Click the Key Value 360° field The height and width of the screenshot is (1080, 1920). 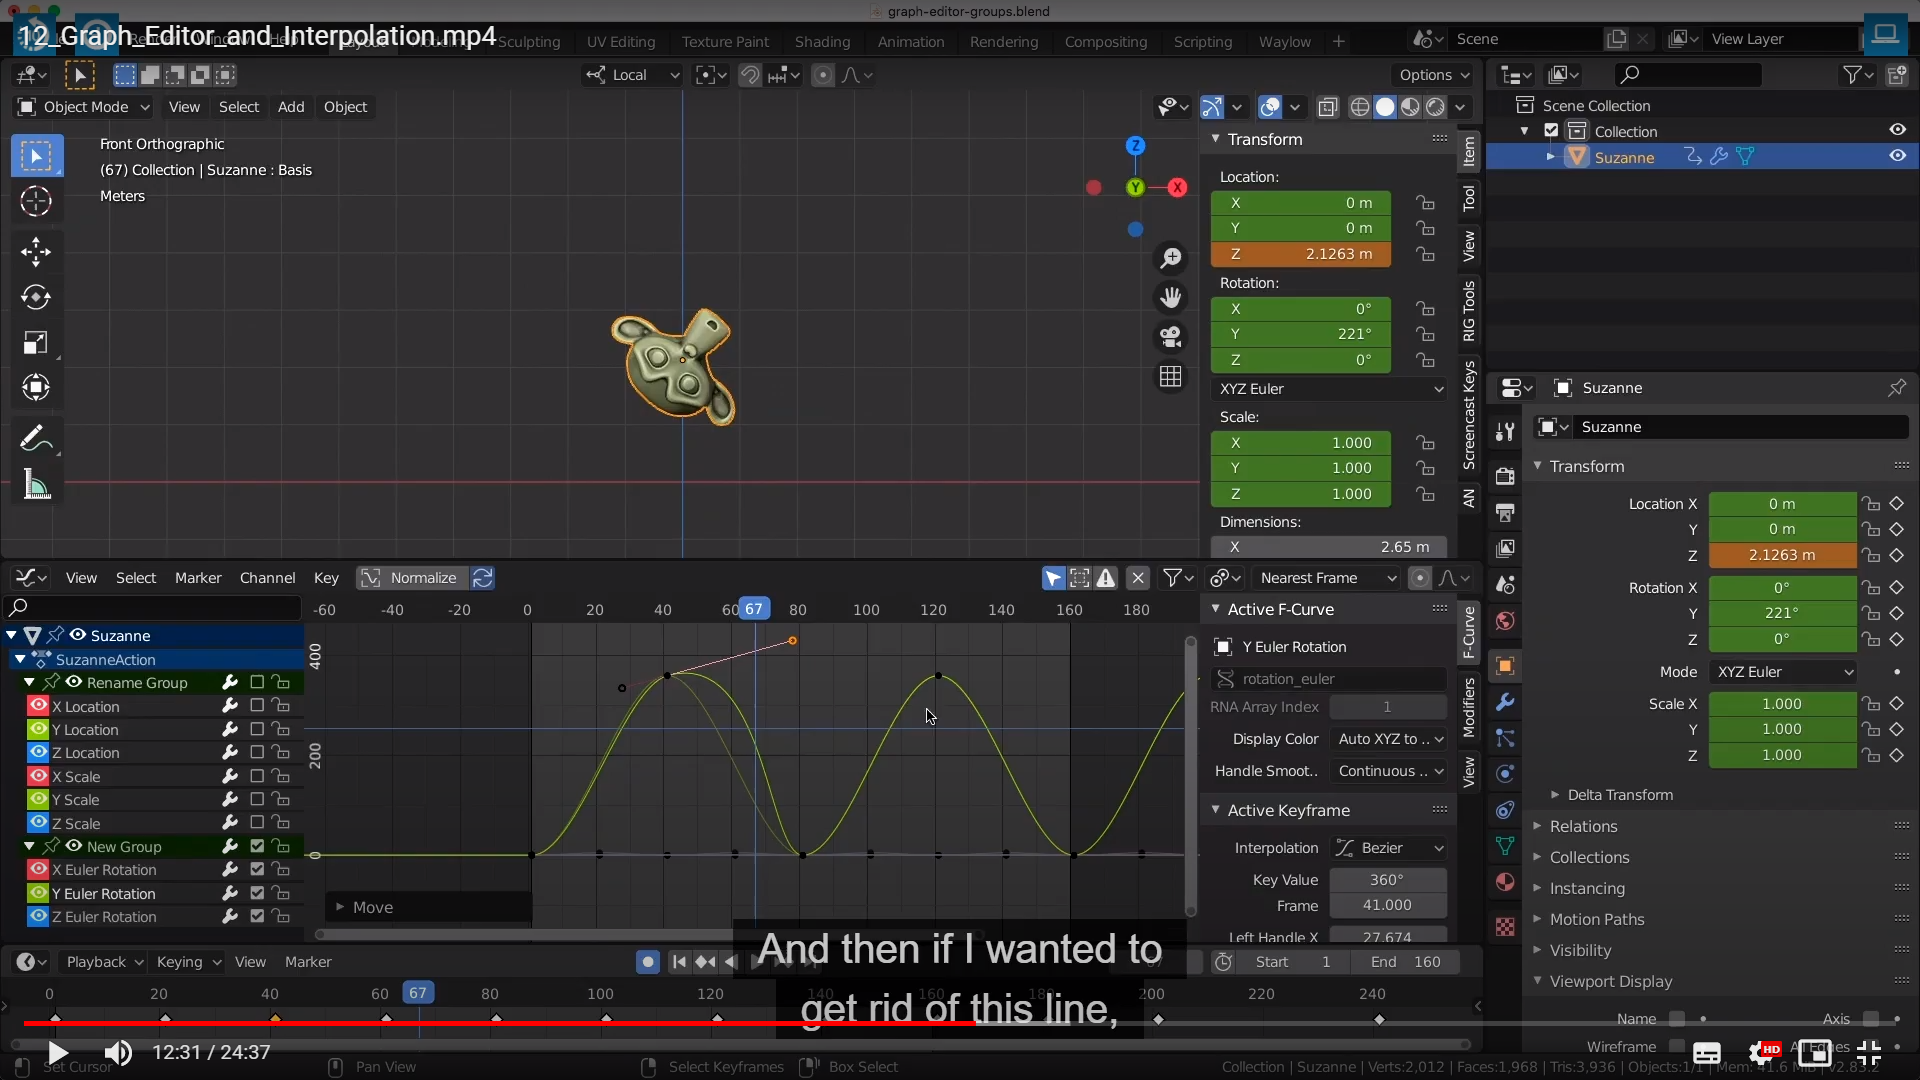[1387, 880]
